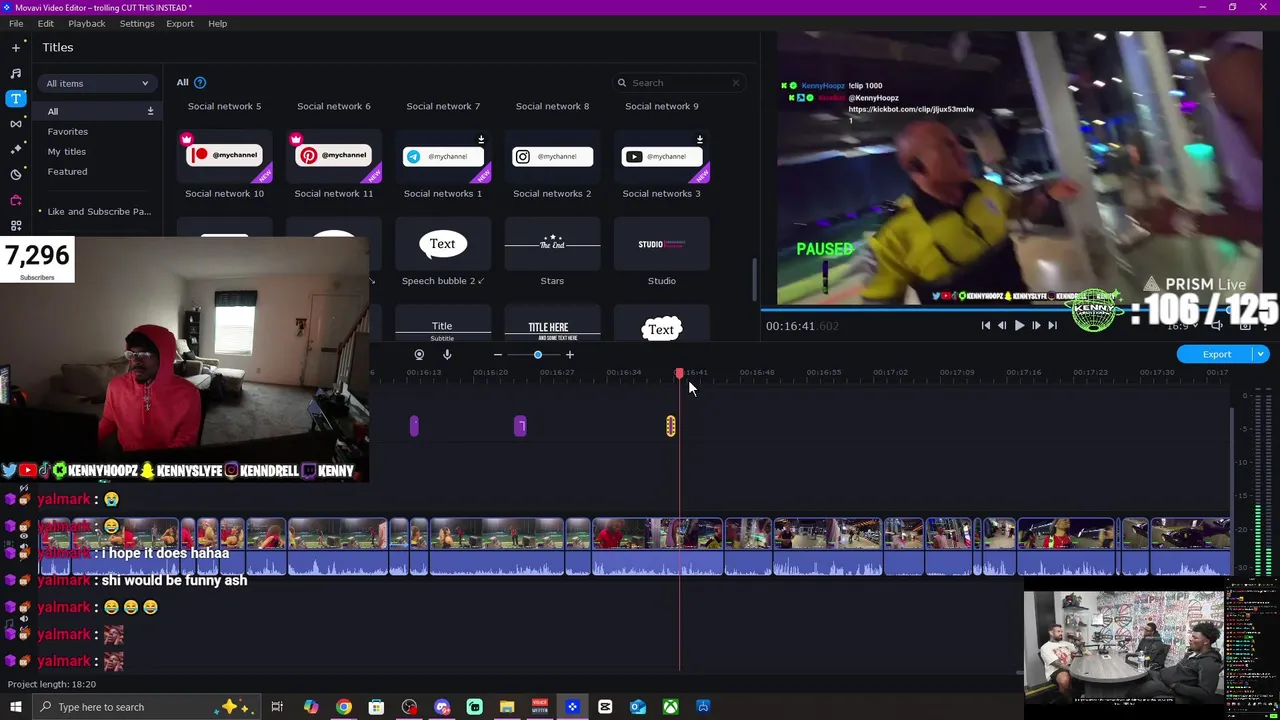
Task: Open Outlook from the taskbar
Action: 638,707
